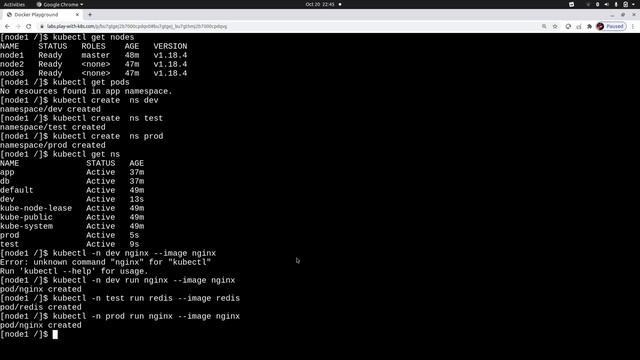
Task: Click the browser forward arrow
Action: (x=18, y=27)
